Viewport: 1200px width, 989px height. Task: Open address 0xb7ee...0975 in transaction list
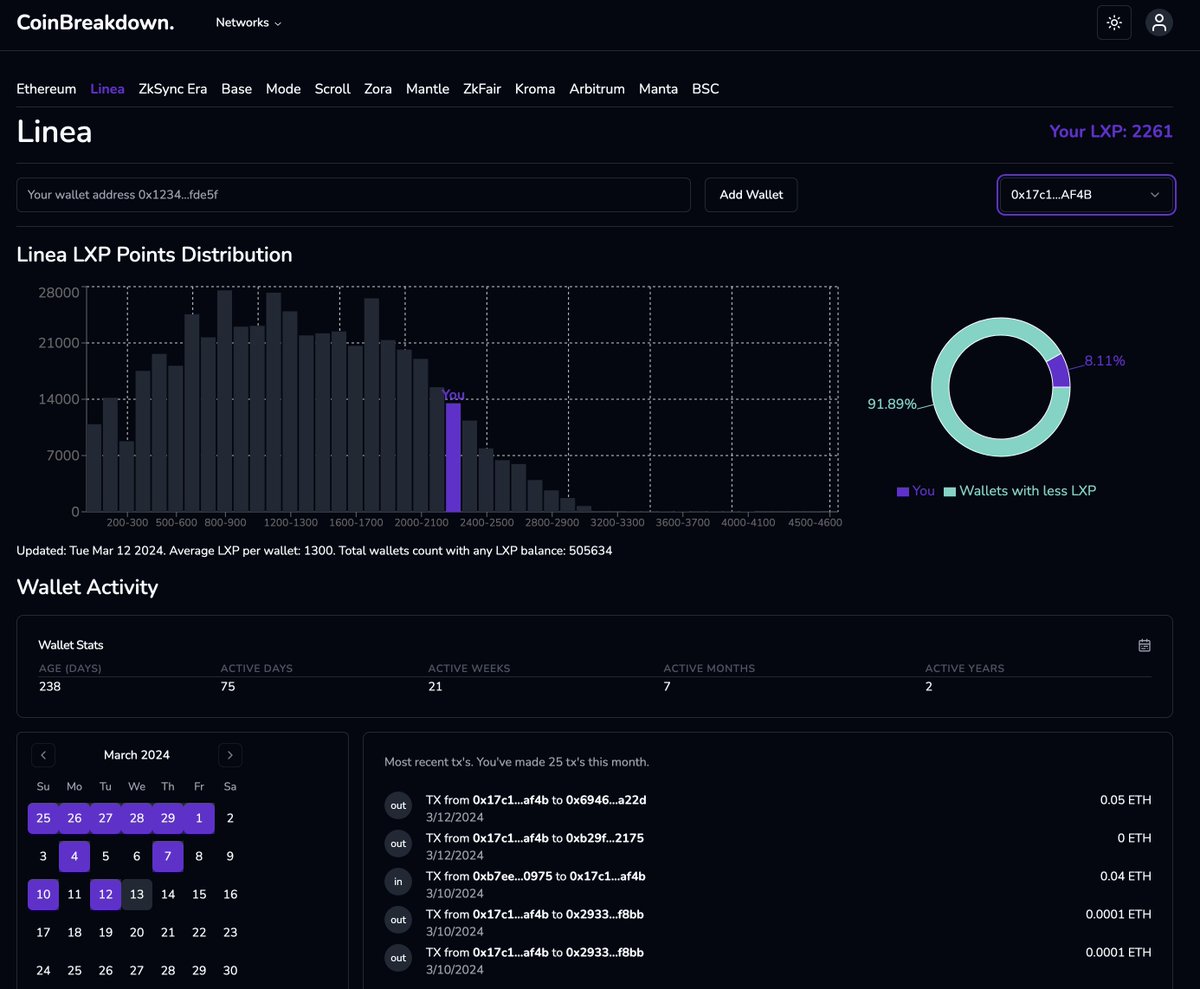[514, 876]
